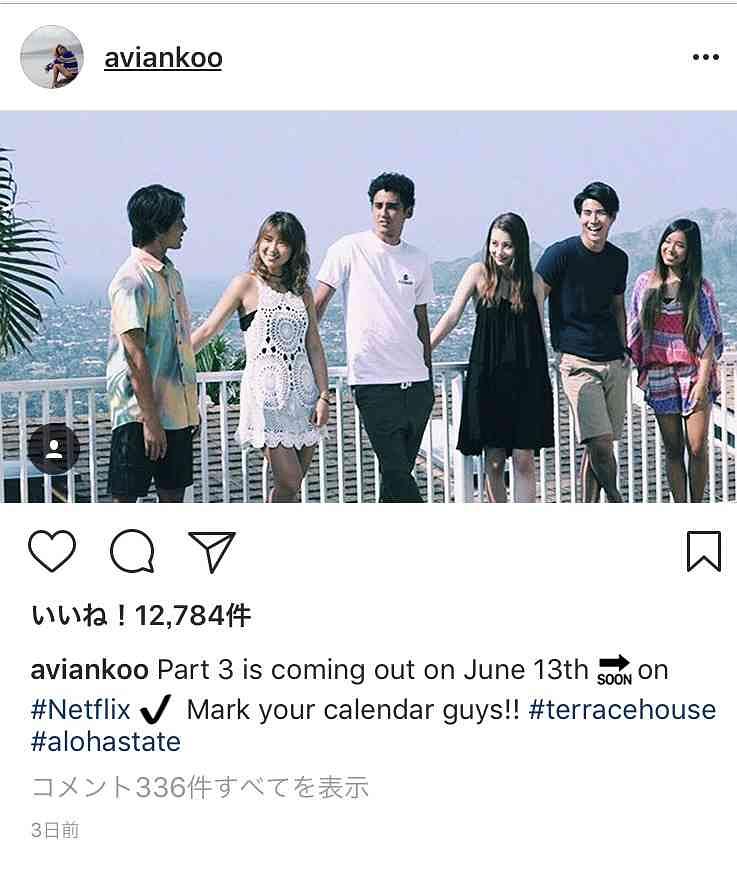This screenshot has width=737, height=886.
Task: Open the aviankoo username link in header
Action: pos(163,58)
